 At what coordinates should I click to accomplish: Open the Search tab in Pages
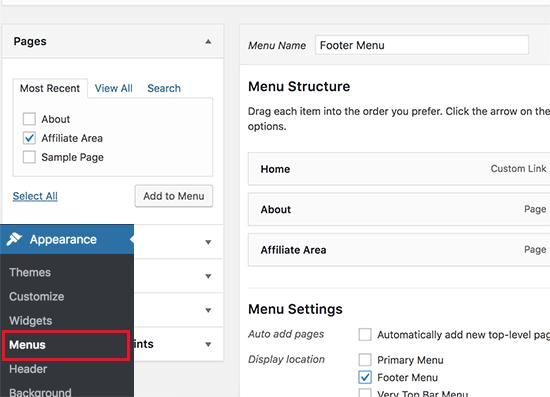pos(164,88)
